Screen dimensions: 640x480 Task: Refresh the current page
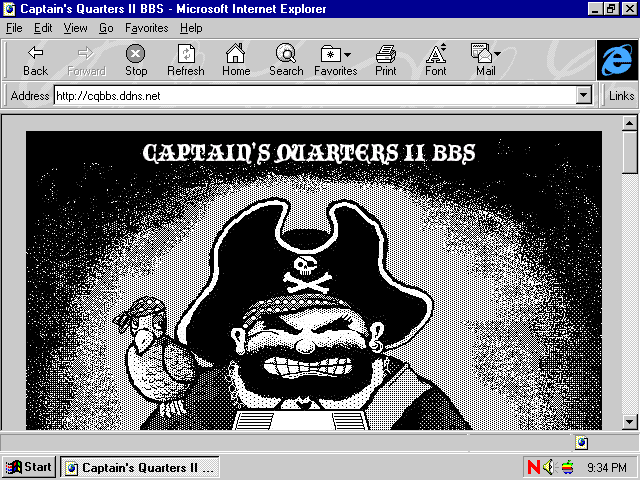tap(185, 60)
